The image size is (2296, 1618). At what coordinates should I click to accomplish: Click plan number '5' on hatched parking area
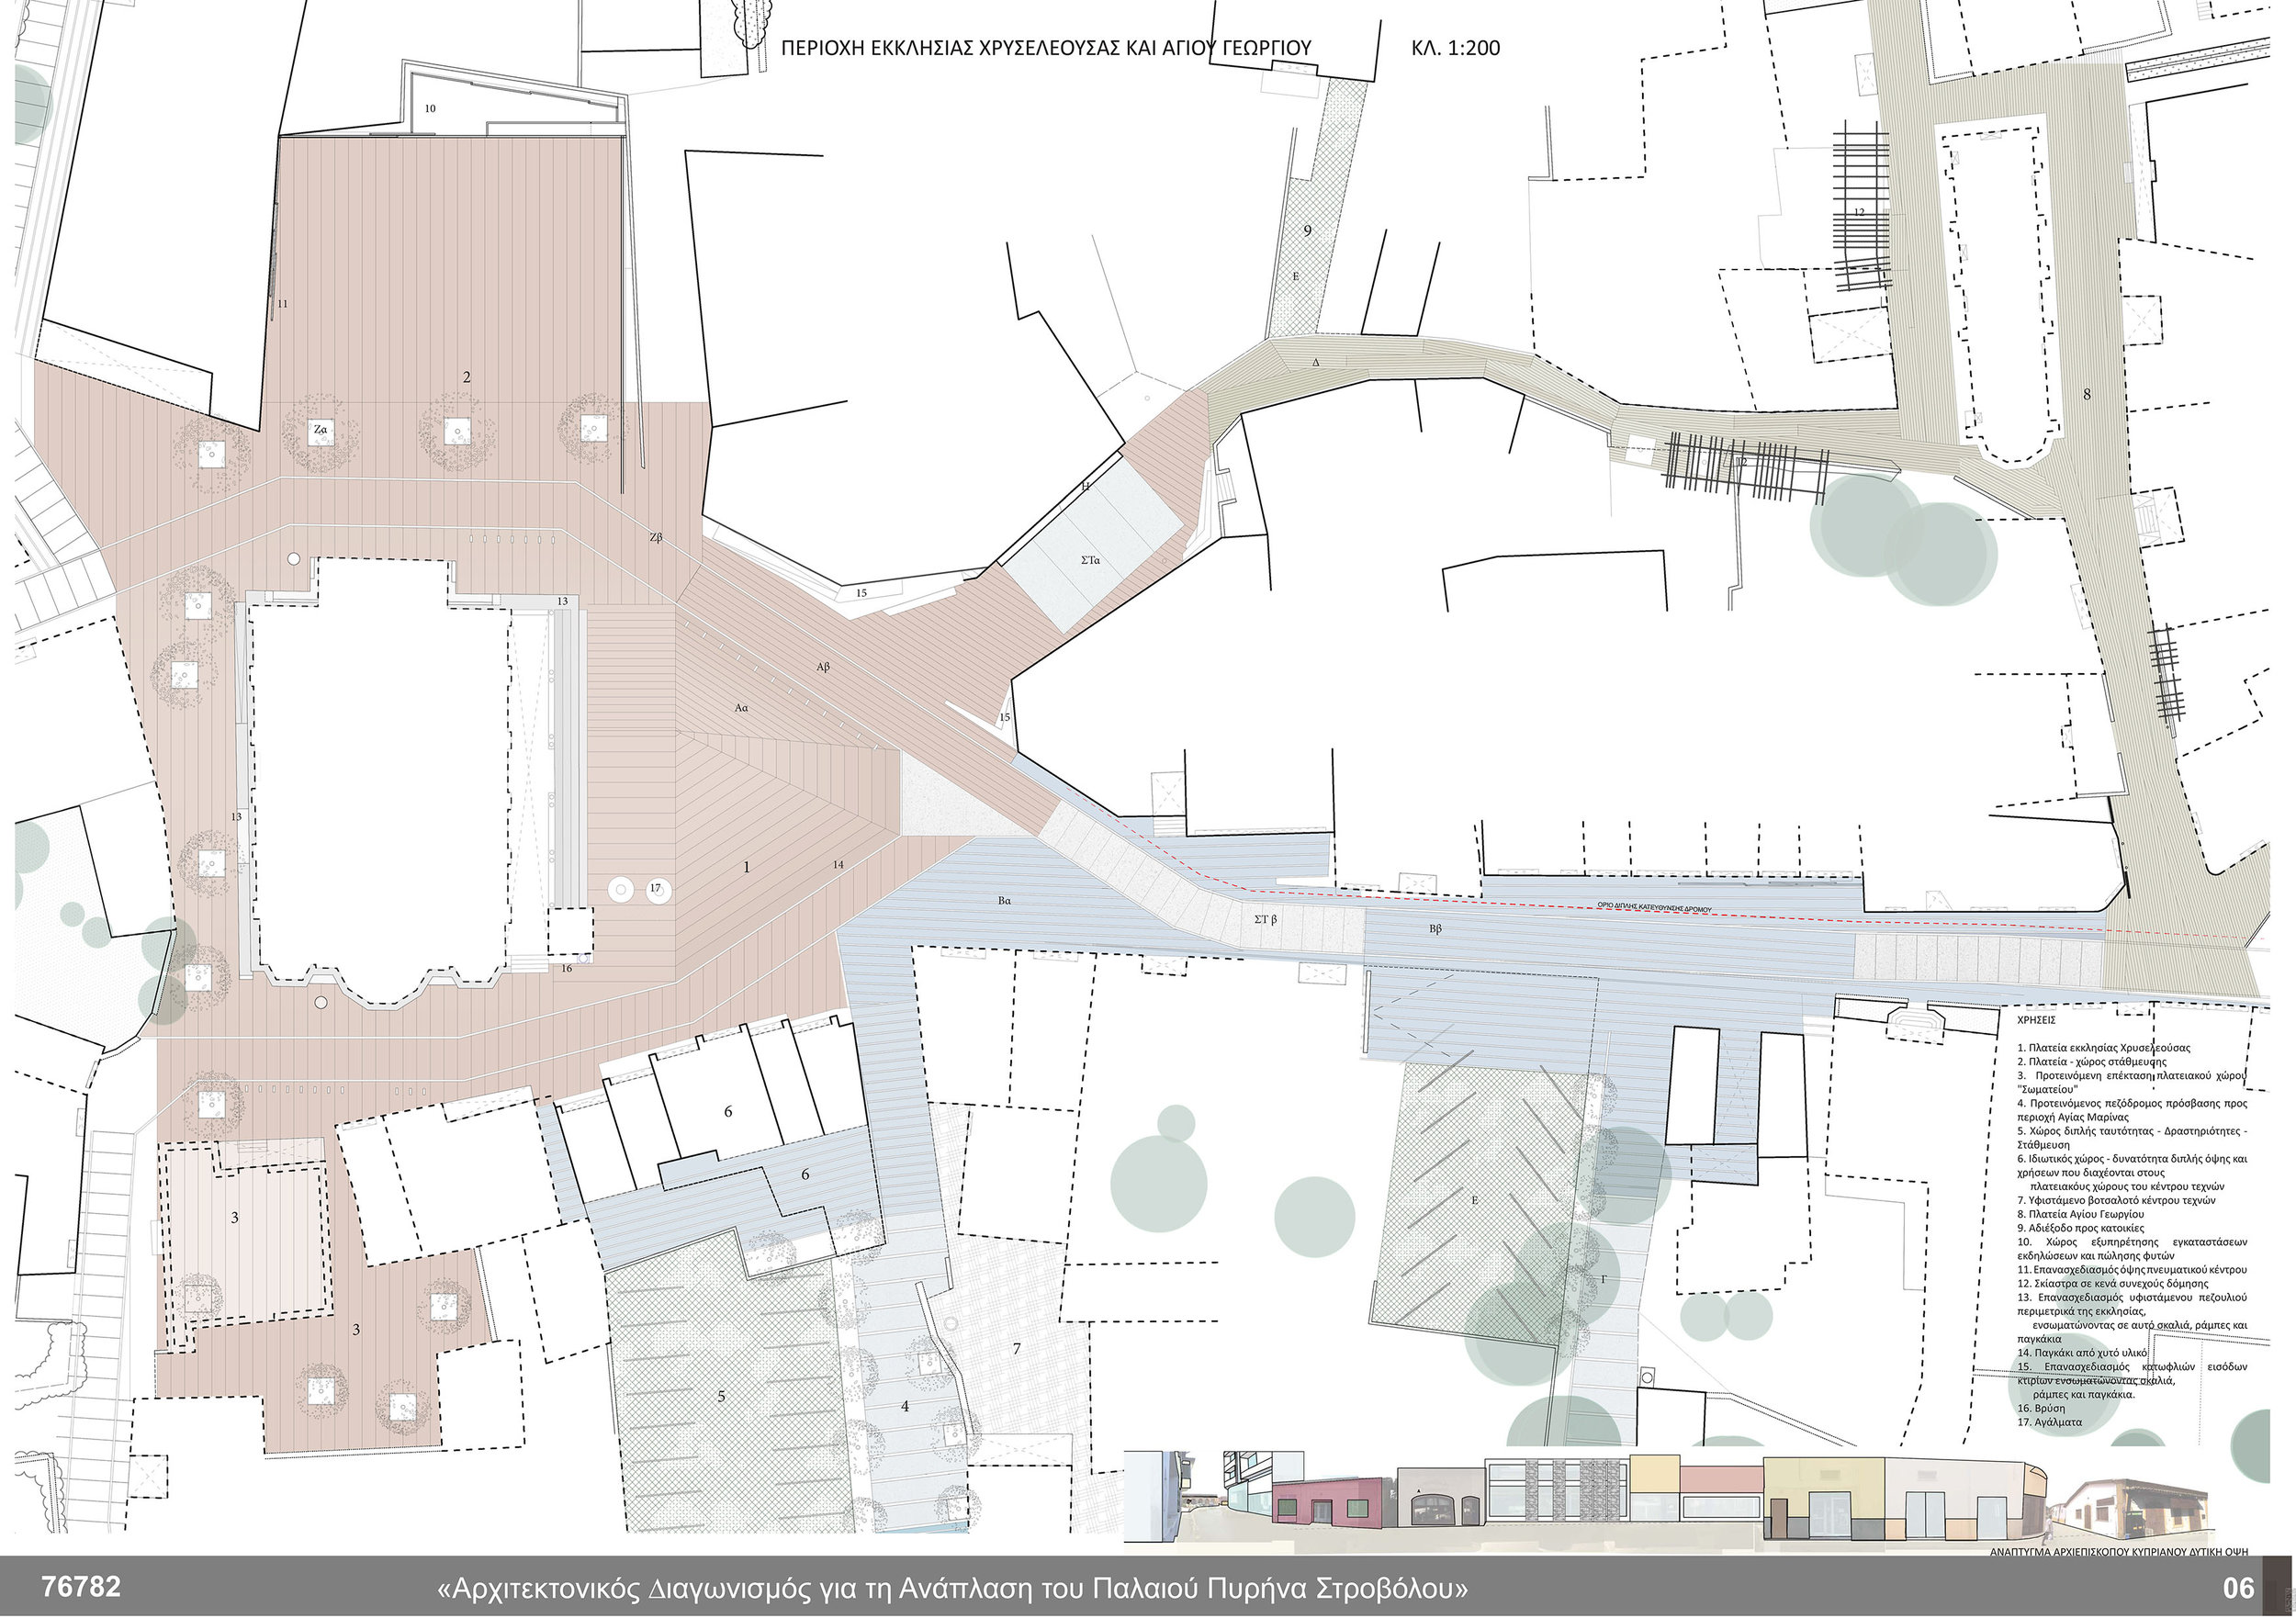(720, 1397)
